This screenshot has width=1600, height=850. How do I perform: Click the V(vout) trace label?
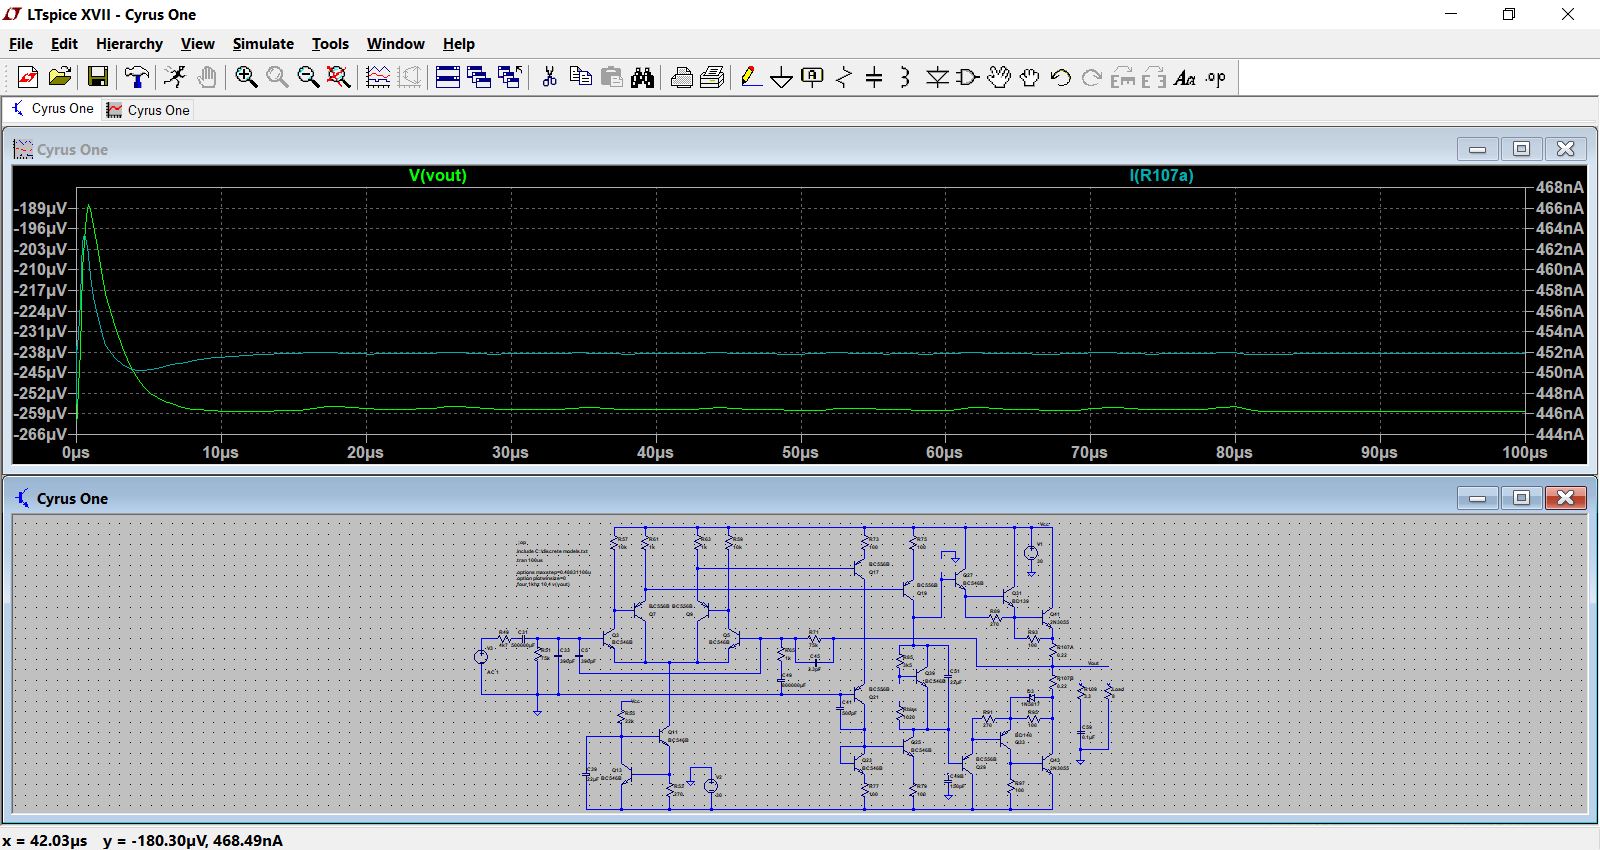tap(438, 175)
